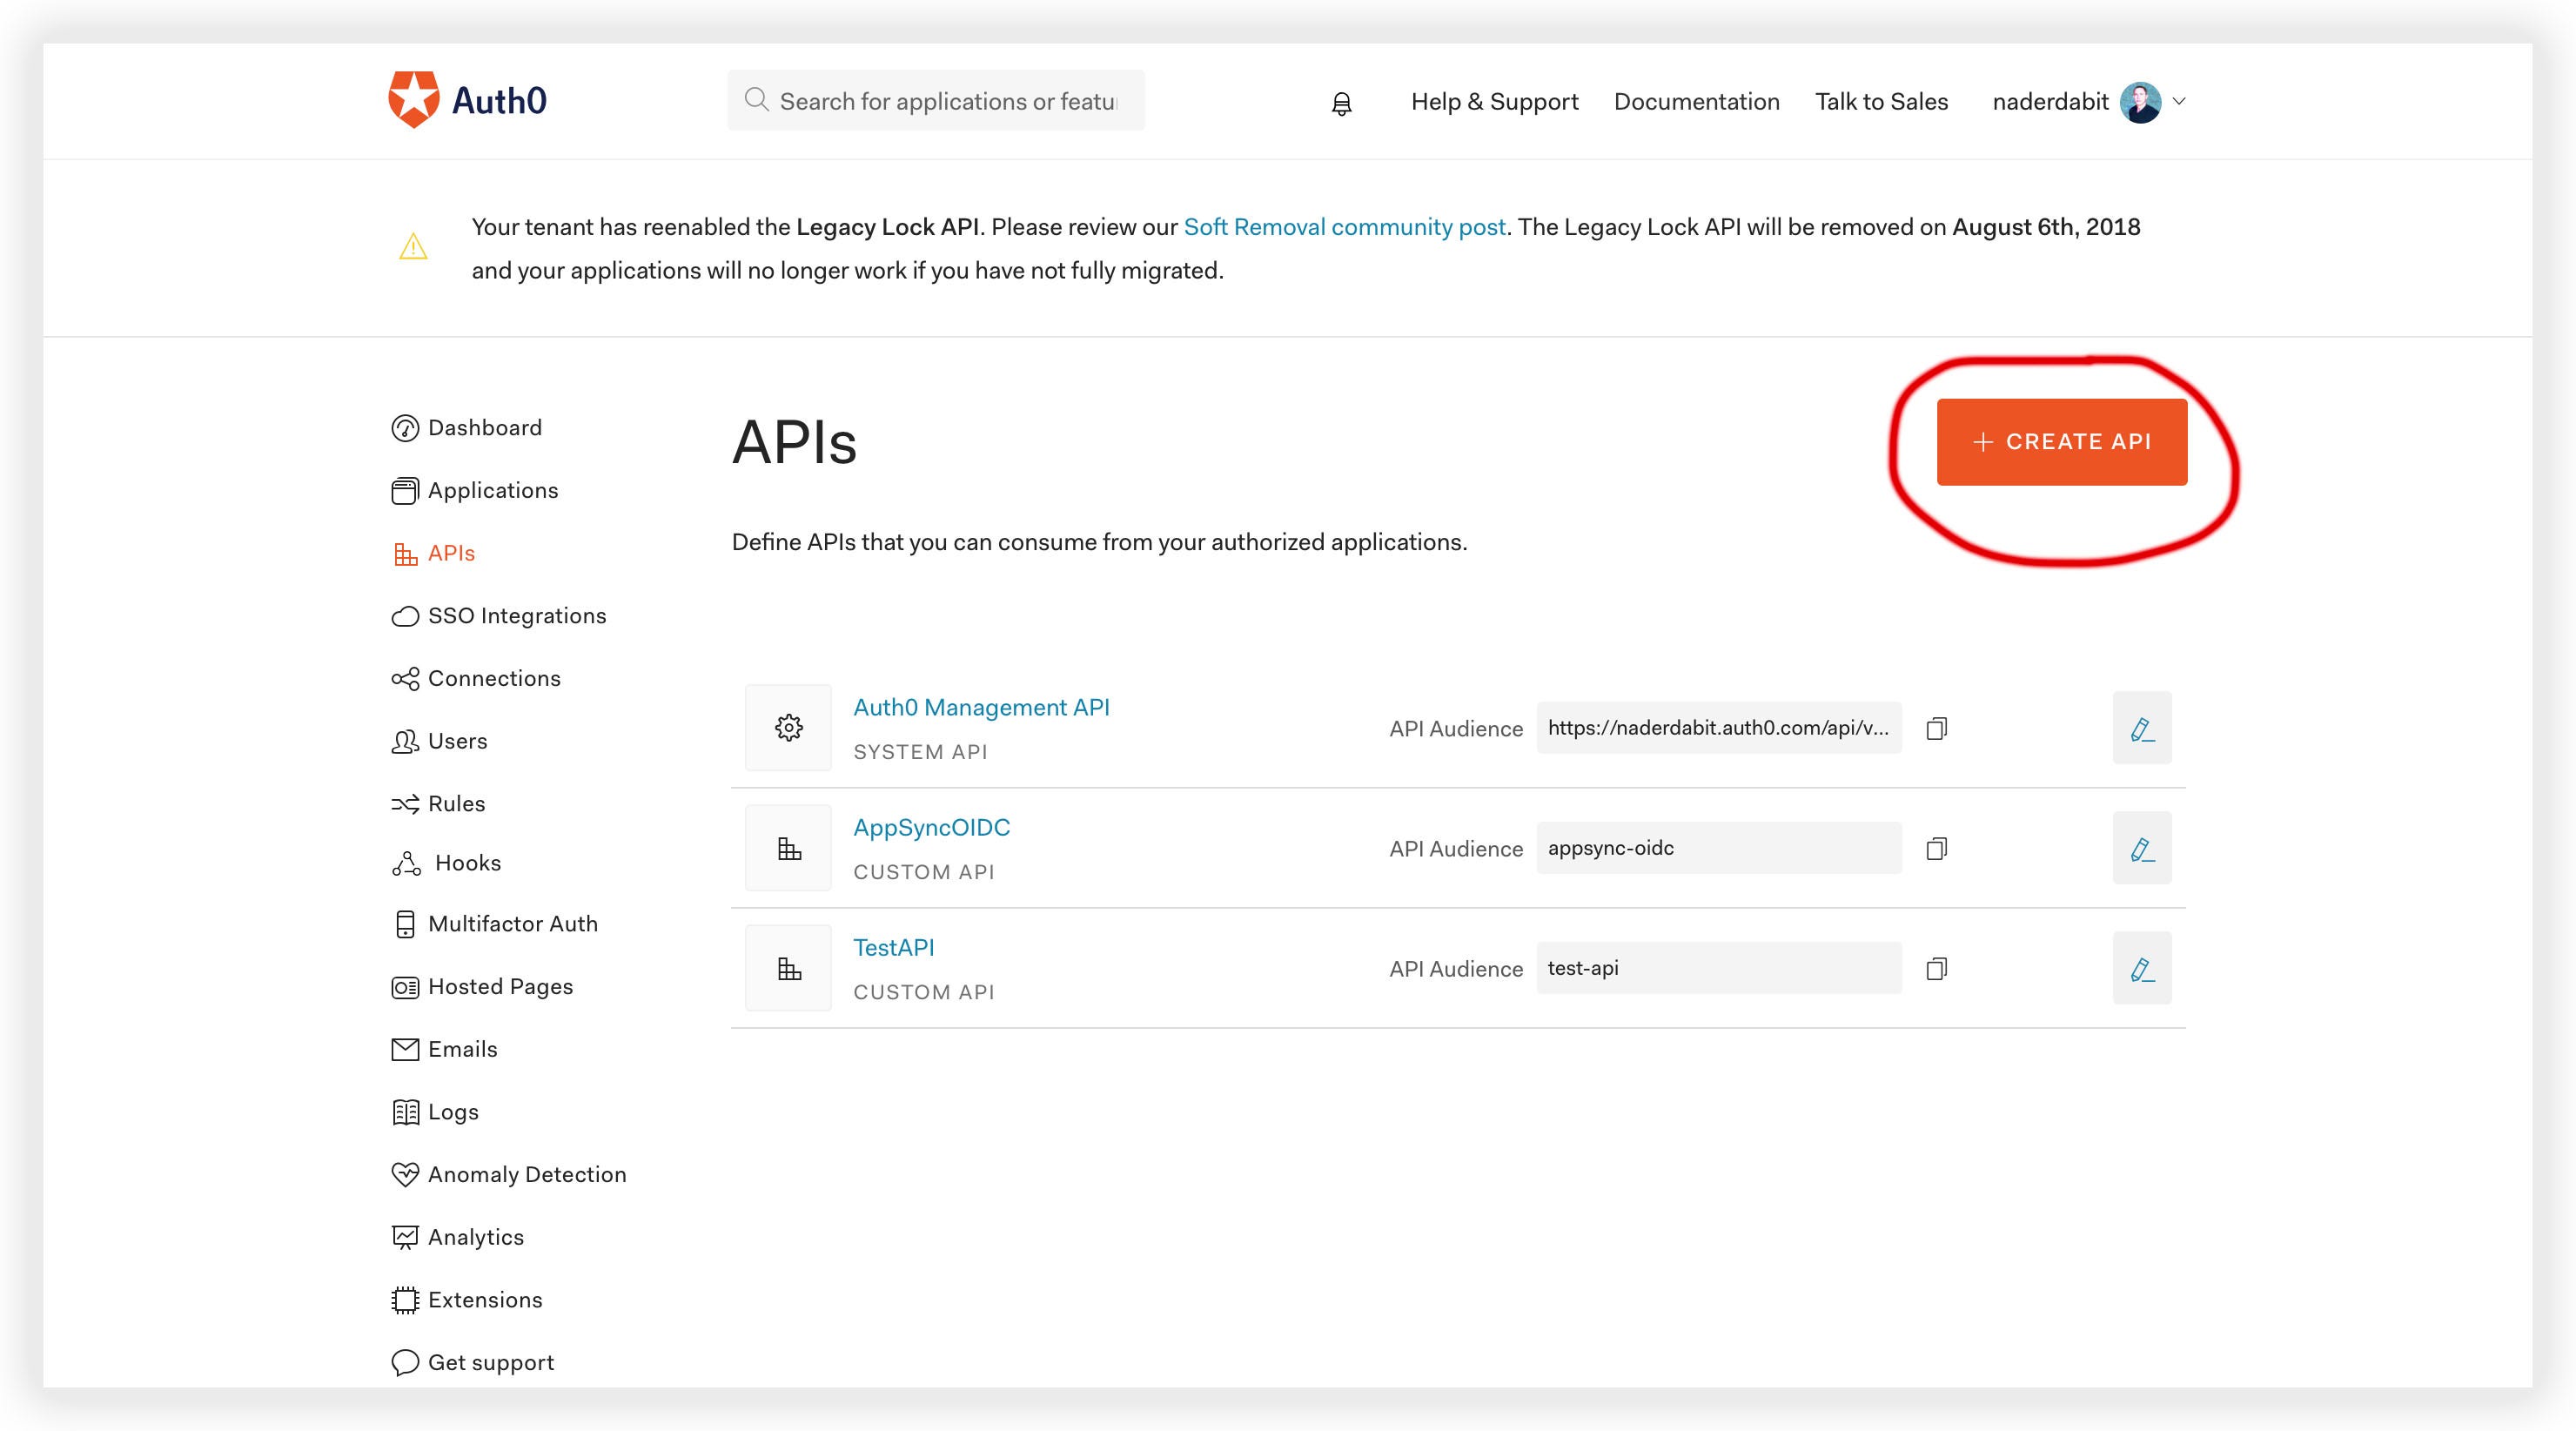
Task: Click the Anomaly Detection heart icon
Action: pos(405,1174)
